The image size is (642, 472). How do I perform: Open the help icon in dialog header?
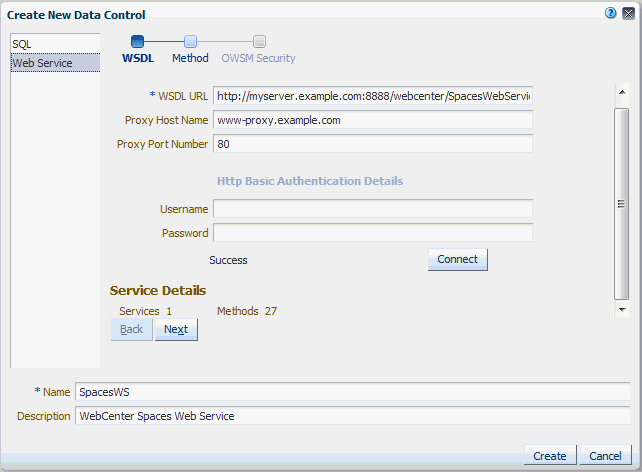pos(610,14)
